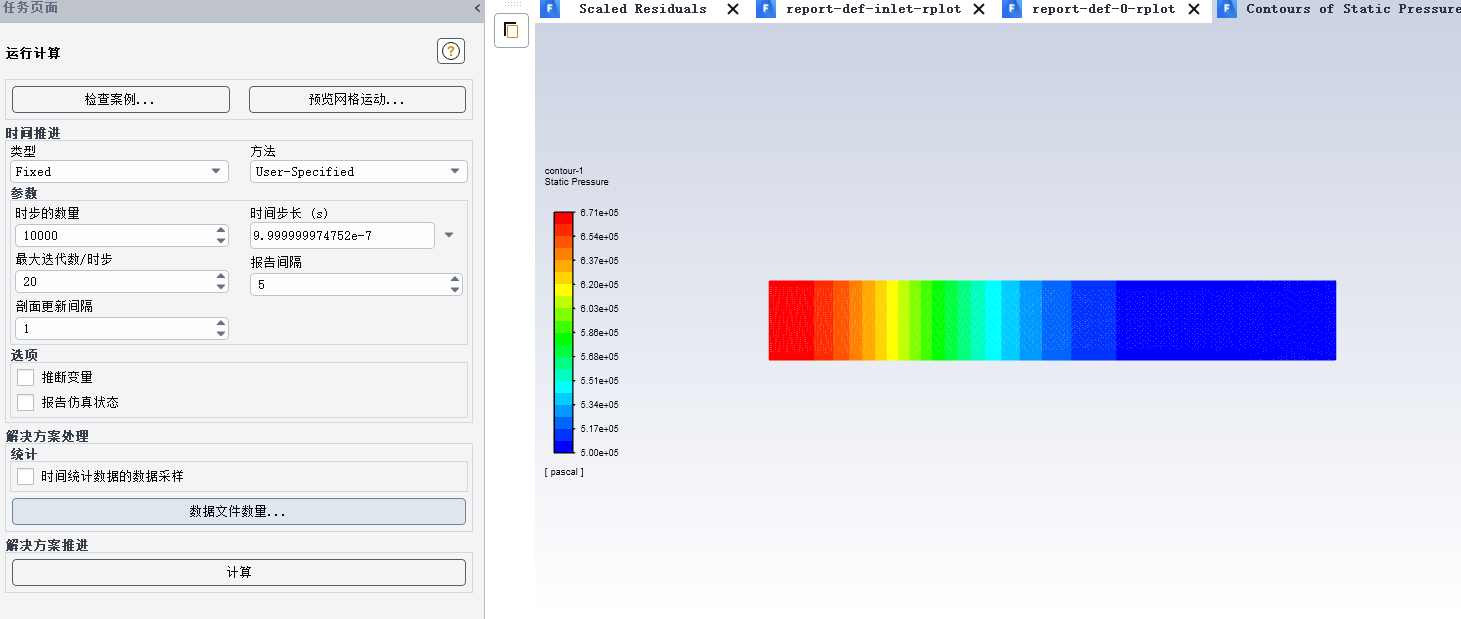Click the copy window layout icon

point(511,30)
